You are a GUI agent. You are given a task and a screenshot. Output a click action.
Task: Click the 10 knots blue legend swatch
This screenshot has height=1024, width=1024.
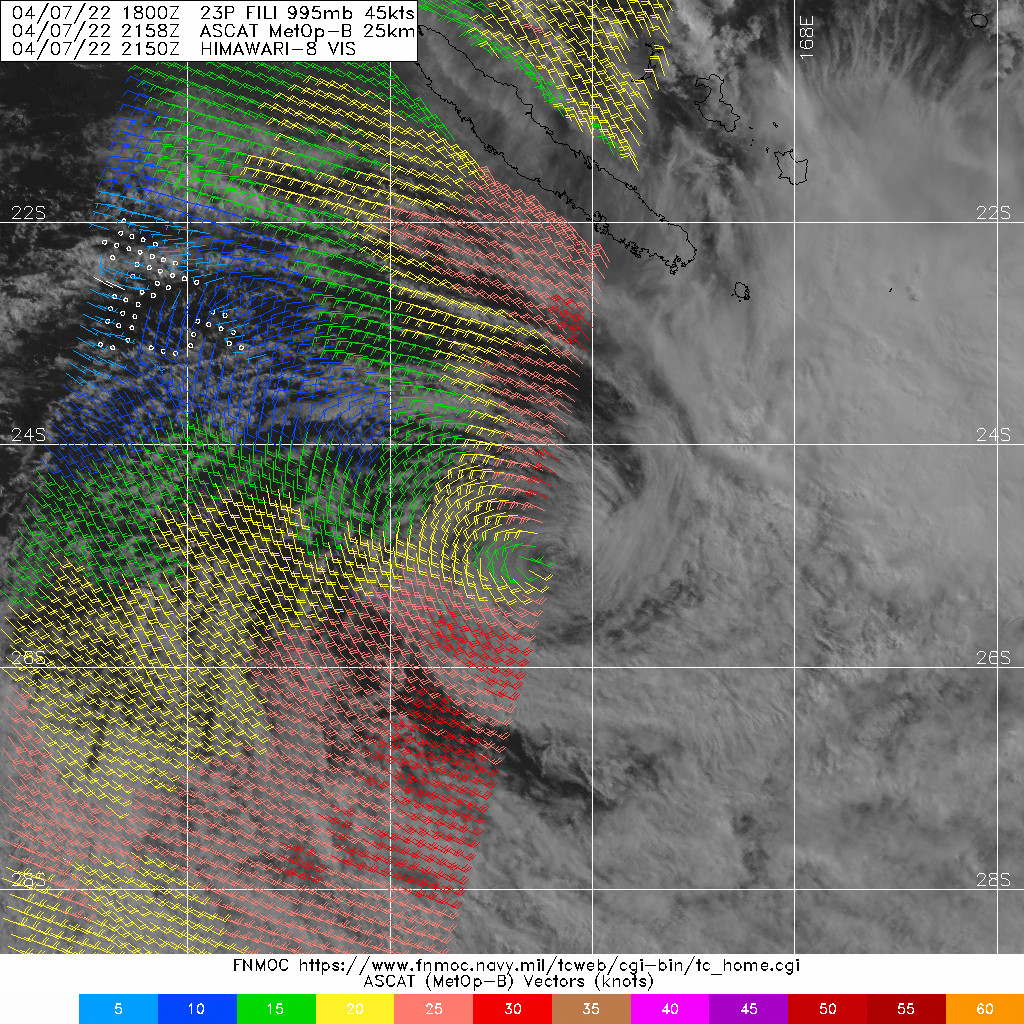[x=197, y=1009]
